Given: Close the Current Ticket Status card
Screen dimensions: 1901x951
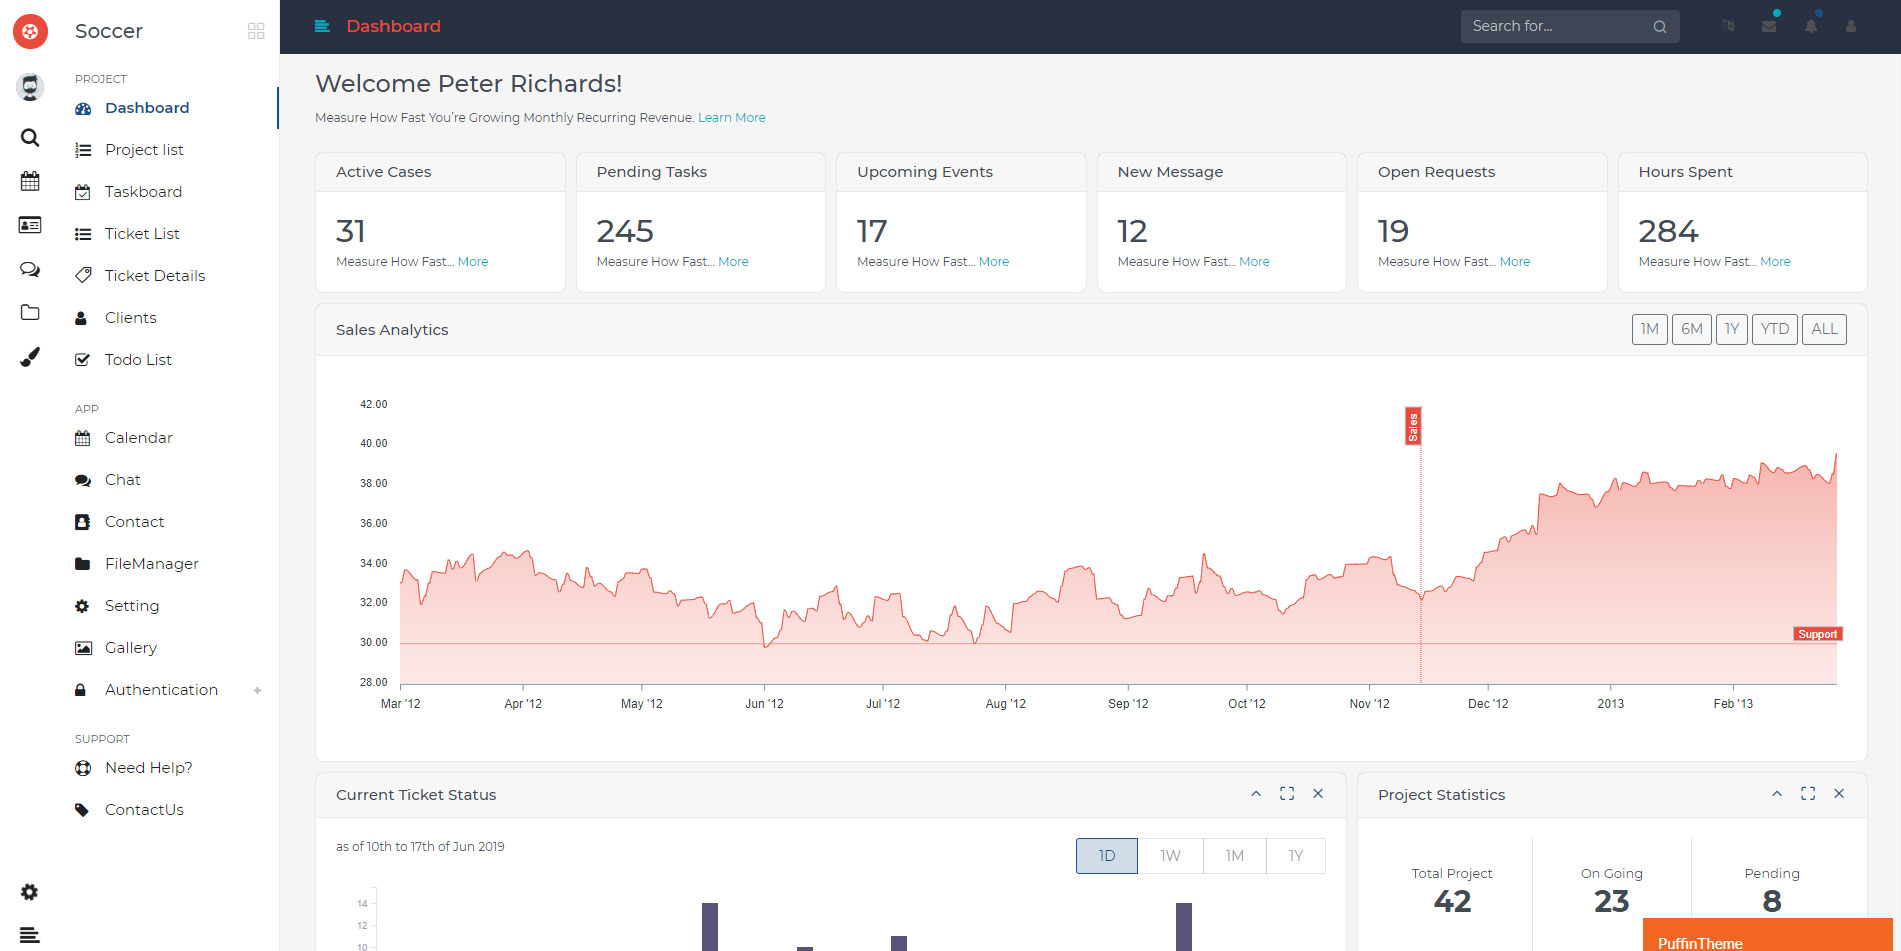Looking at the screenshot, I should [1318, 794].
